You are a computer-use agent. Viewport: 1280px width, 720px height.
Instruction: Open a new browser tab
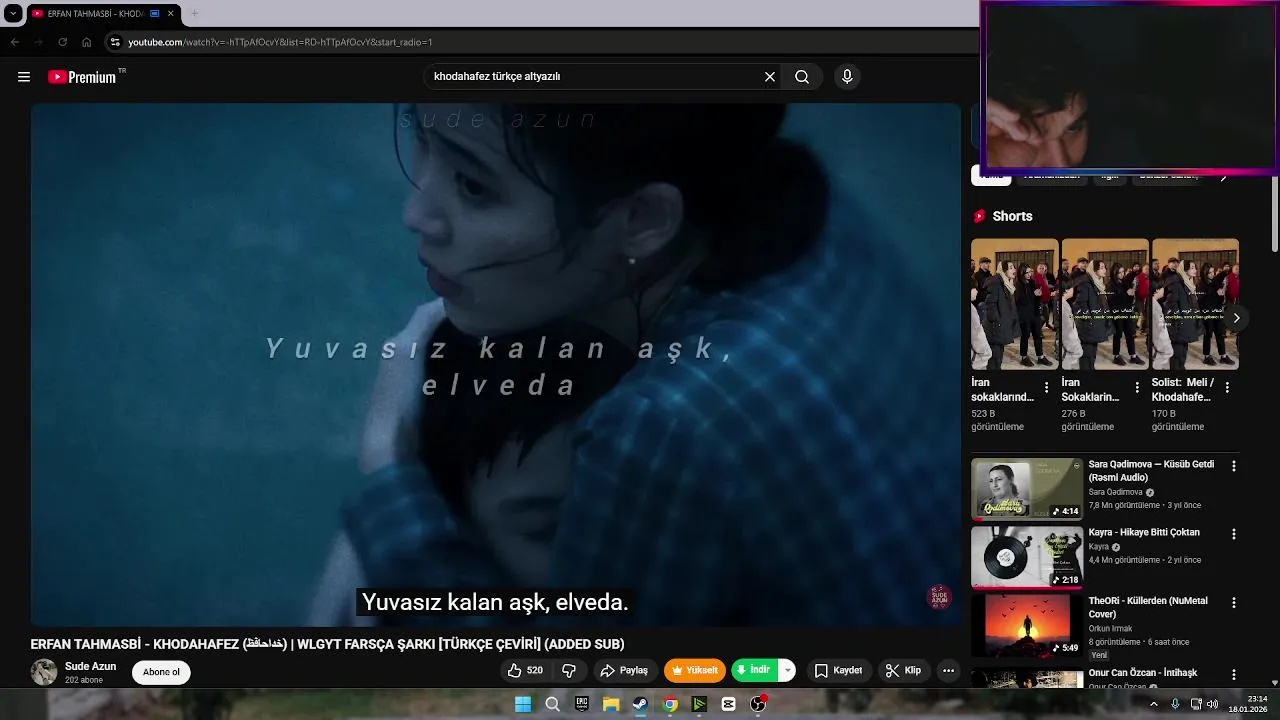click(194, 14)
